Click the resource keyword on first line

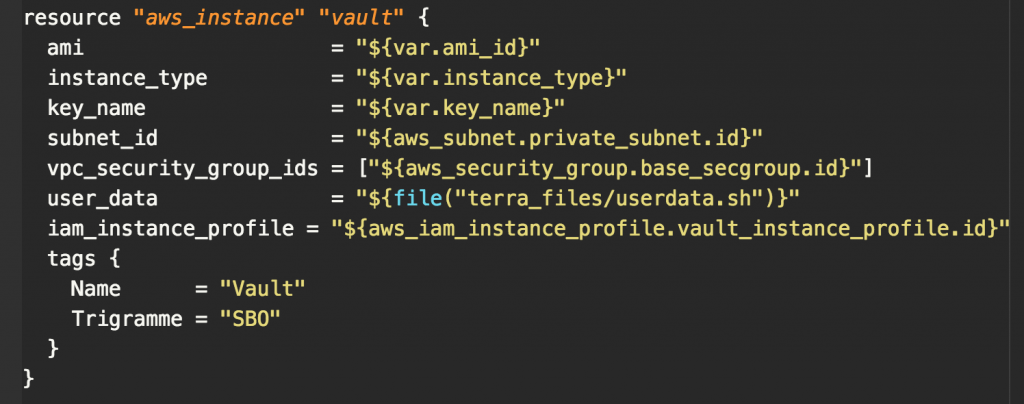click(66, 19)
